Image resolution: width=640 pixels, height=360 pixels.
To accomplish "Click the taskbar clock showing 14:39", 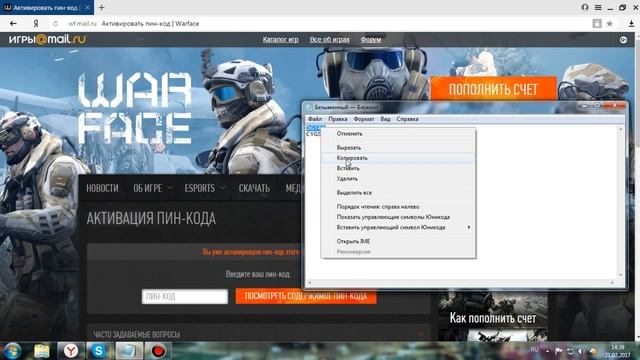I will tap(618, 351).
